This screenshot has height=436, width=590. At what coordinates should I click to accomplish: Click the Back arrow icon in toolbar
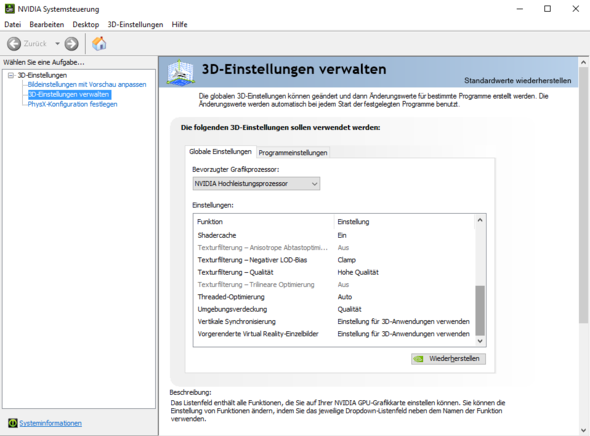[x=14, y=44]
